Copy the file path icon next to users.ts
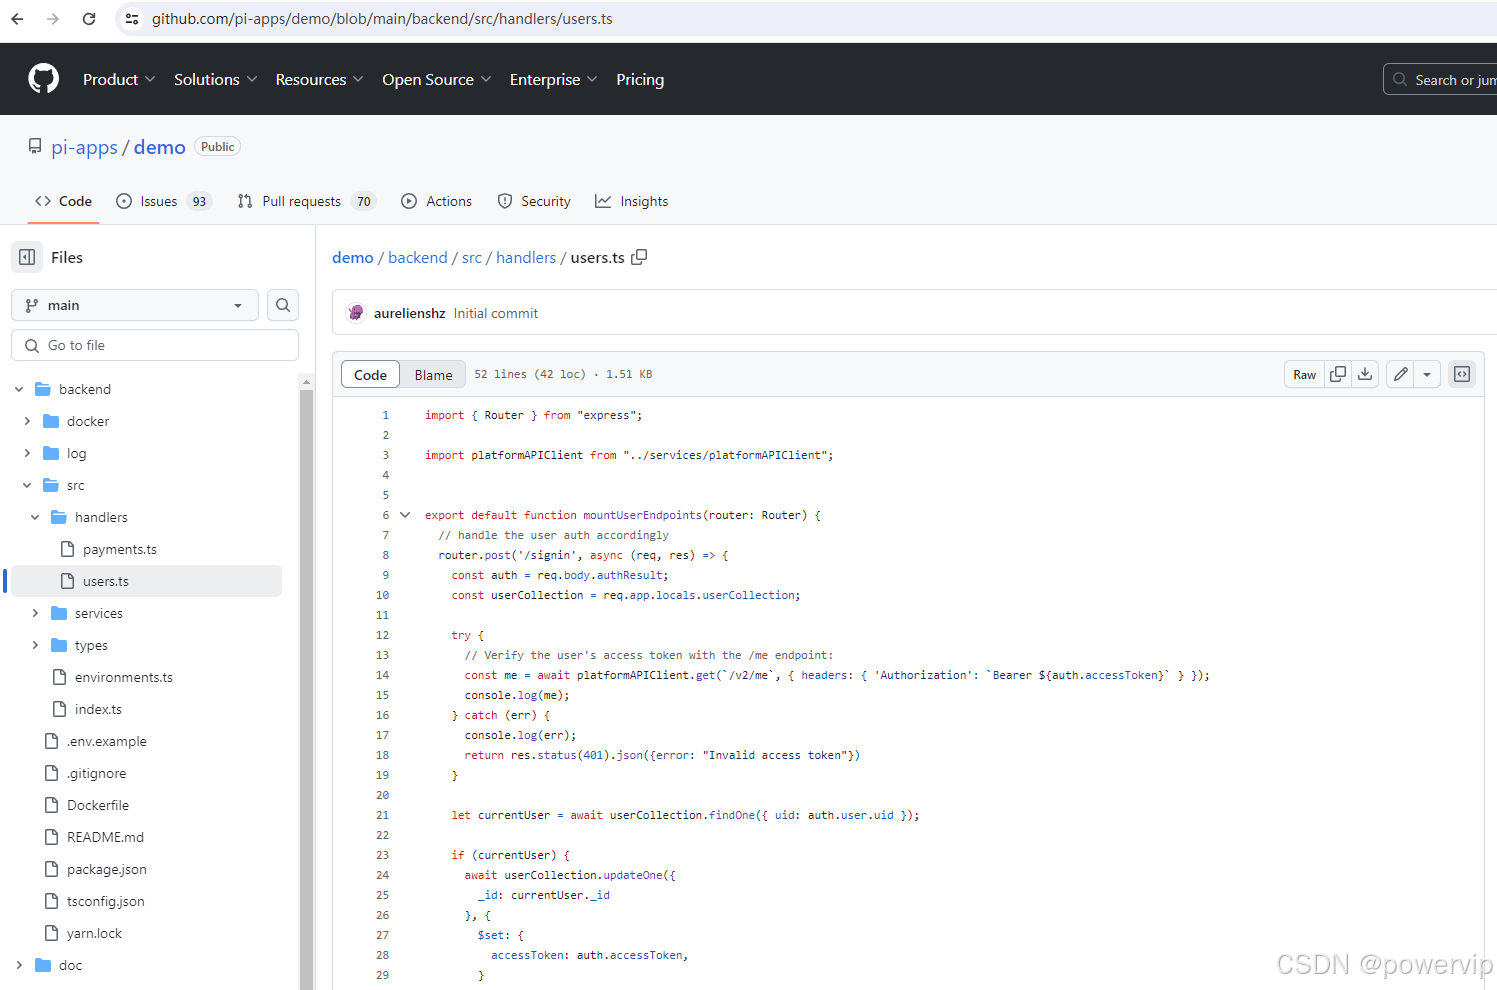 pyautogui.click(x=640, y=257)
